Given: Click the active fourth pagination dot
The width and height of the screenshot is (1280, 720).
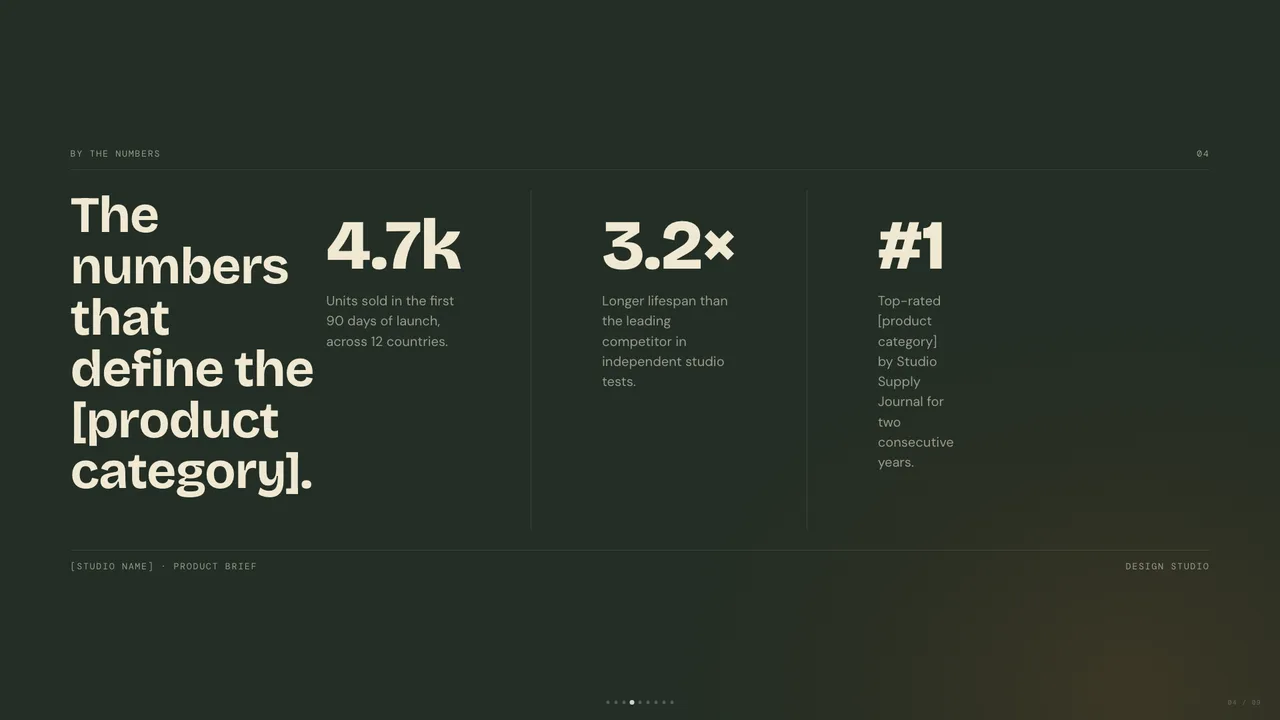Looking at the screenshot, I should 632,702.
